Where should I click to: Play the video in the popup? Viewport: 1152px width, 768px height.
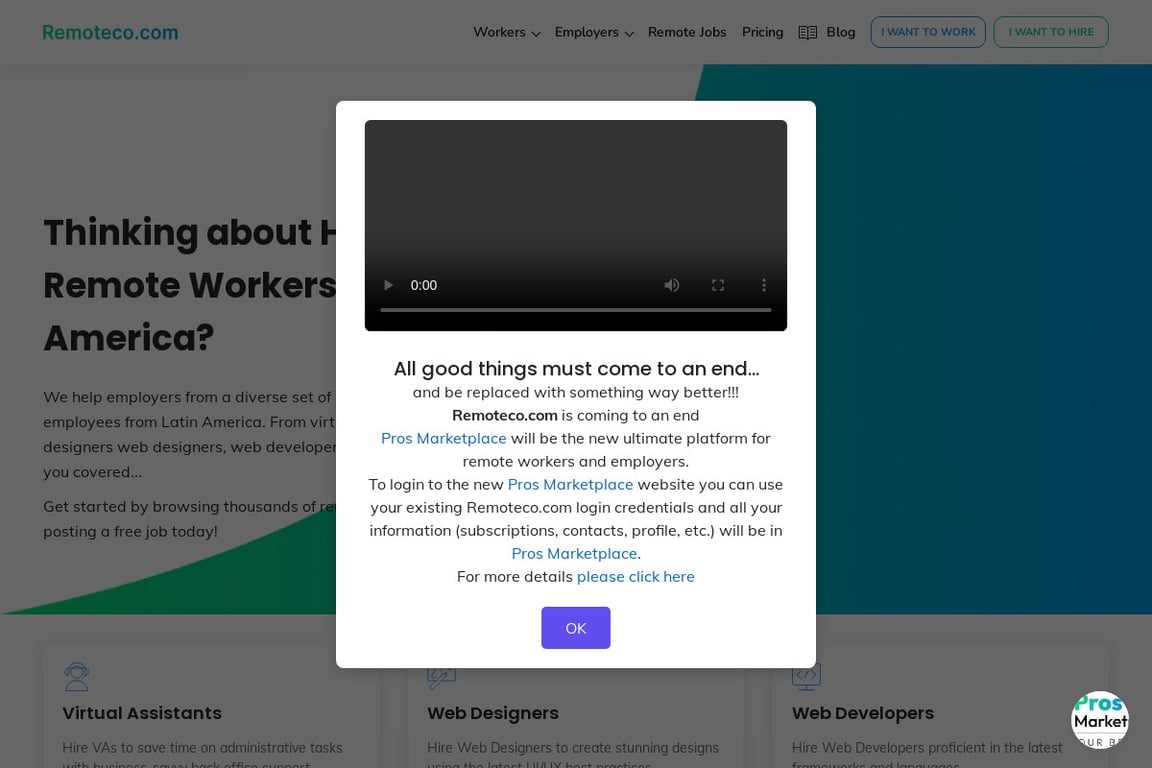(x=389, y=285)
